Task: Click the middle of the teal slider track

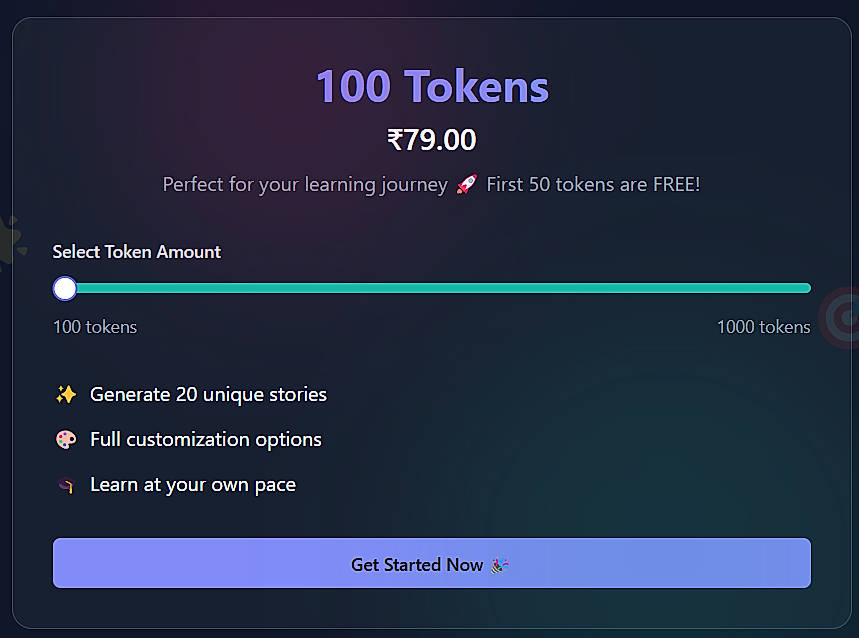Action: pyautogui.click(x=438, y=289)
